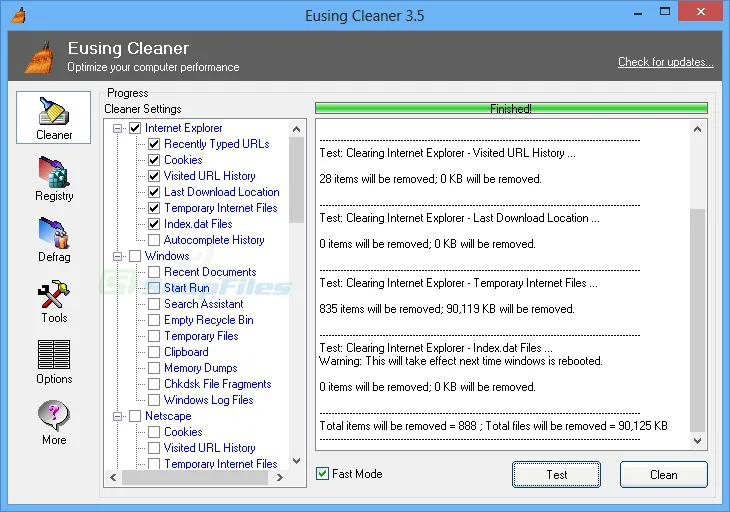
Task: Collapse the Internet Explorer tree node
Action: (118, 128)
